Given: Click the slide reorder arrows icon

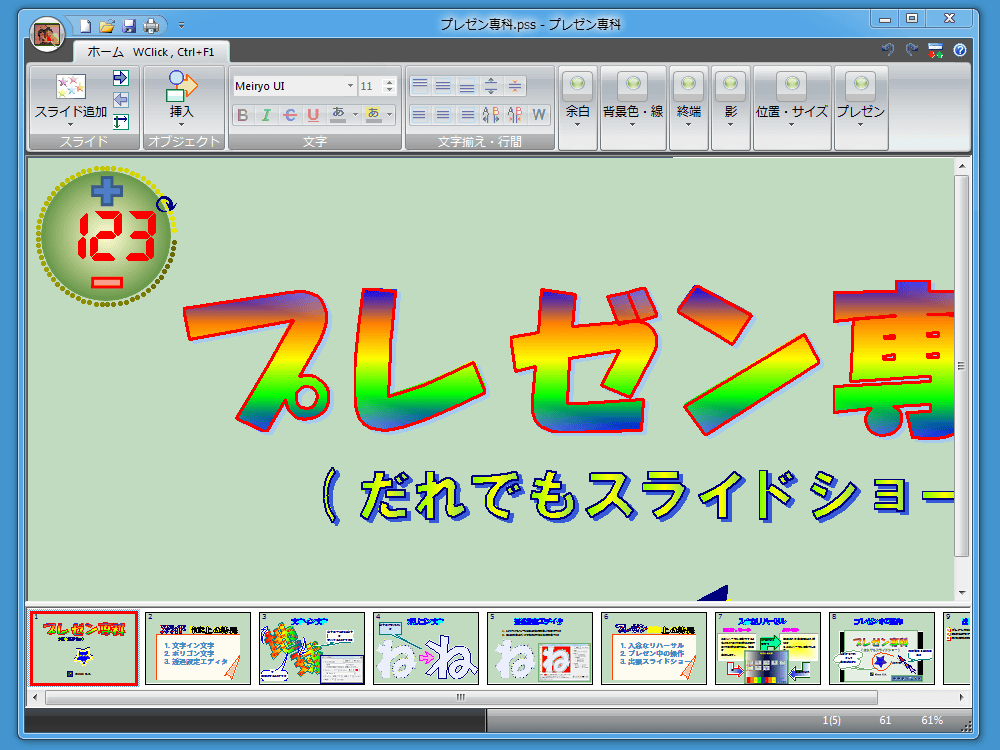Looking at the screenshot, I should [x=121, y=121].
